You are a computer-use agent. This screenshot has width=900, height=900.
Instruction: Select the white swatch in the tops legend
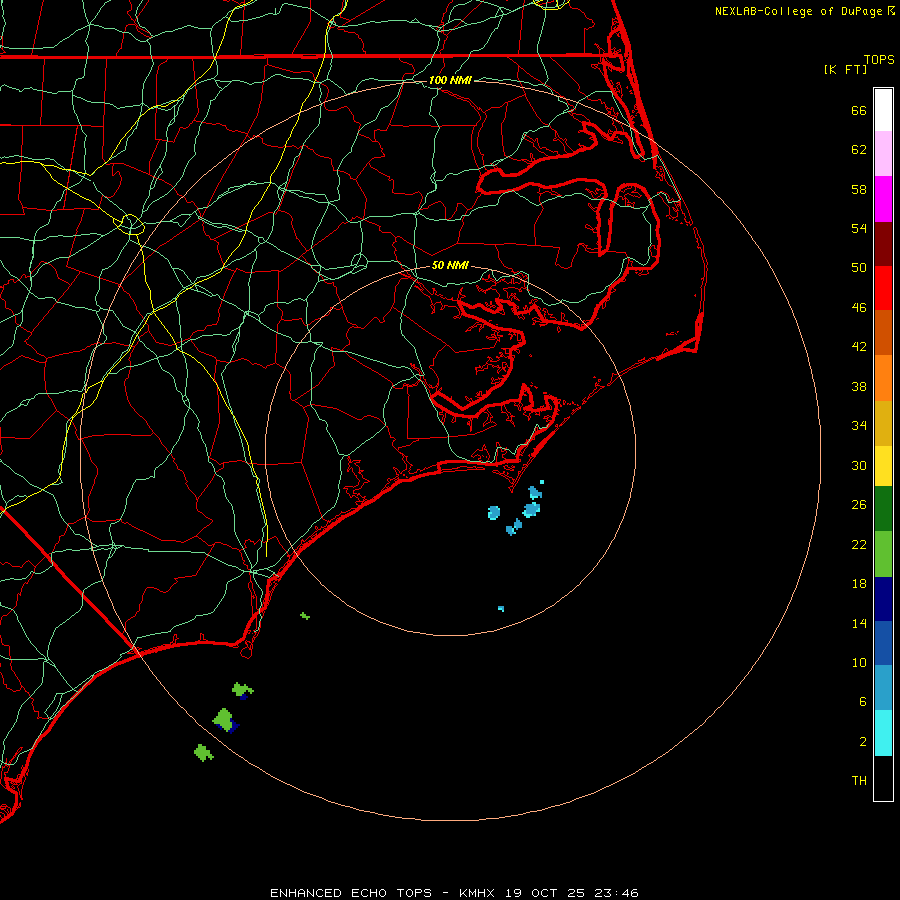click(x=883, y=110)
